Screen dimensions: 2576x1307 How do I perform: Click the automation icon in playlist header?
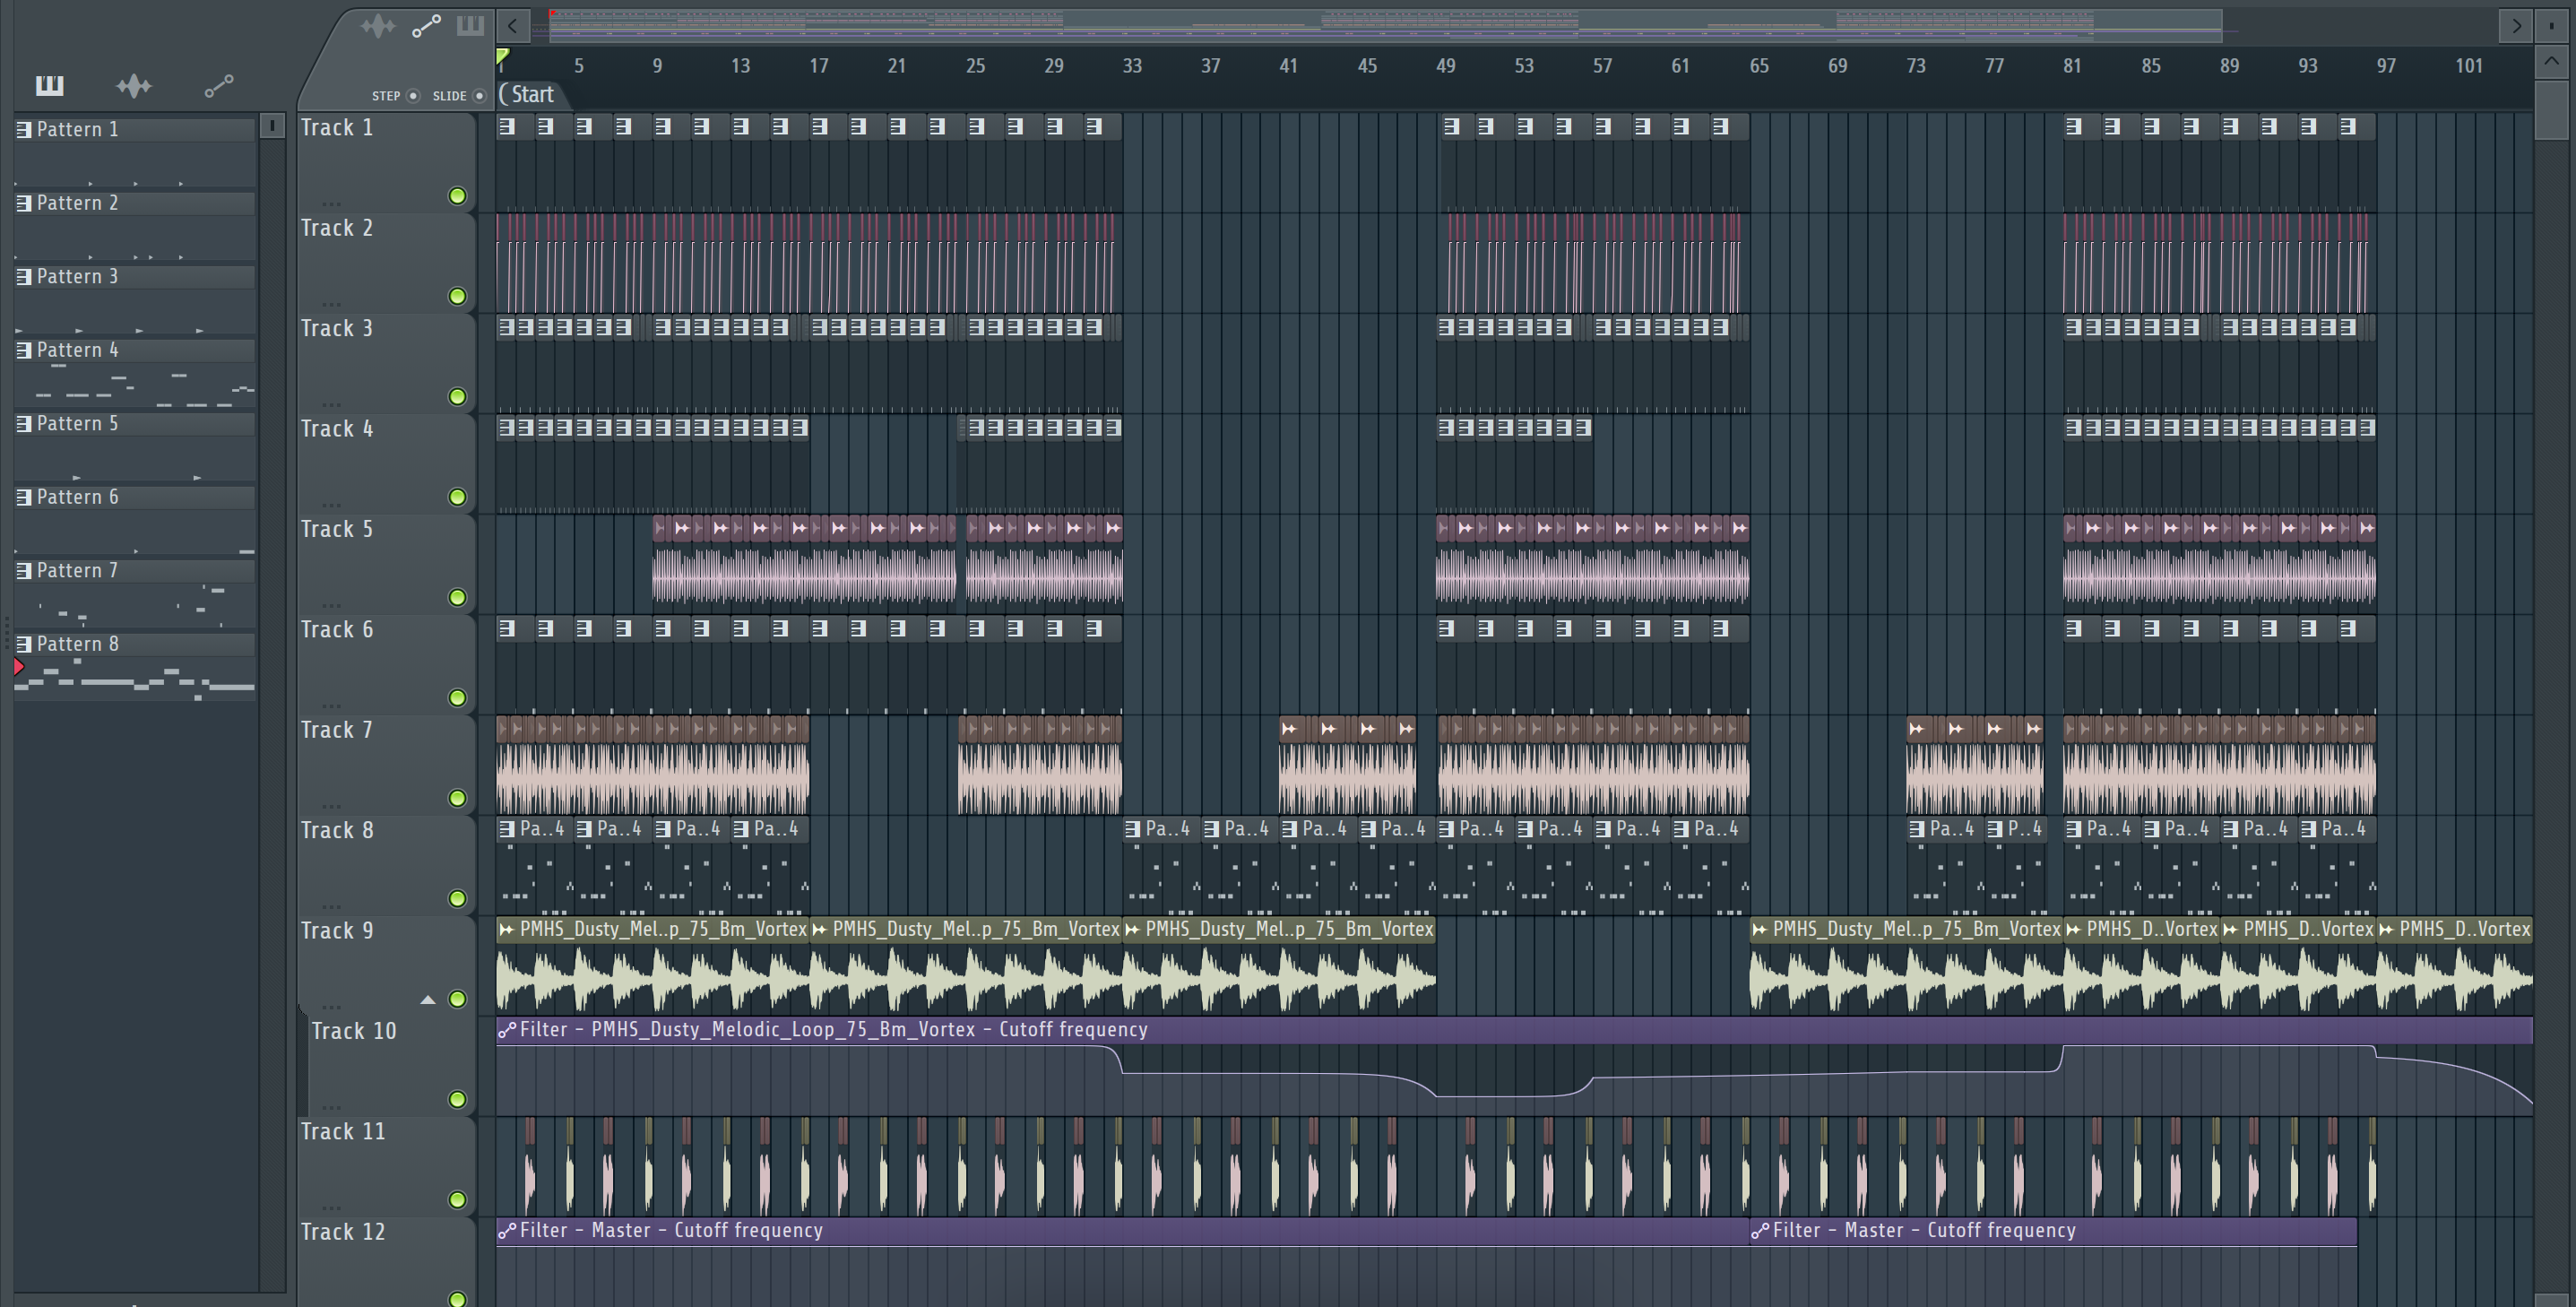point(427,26)
